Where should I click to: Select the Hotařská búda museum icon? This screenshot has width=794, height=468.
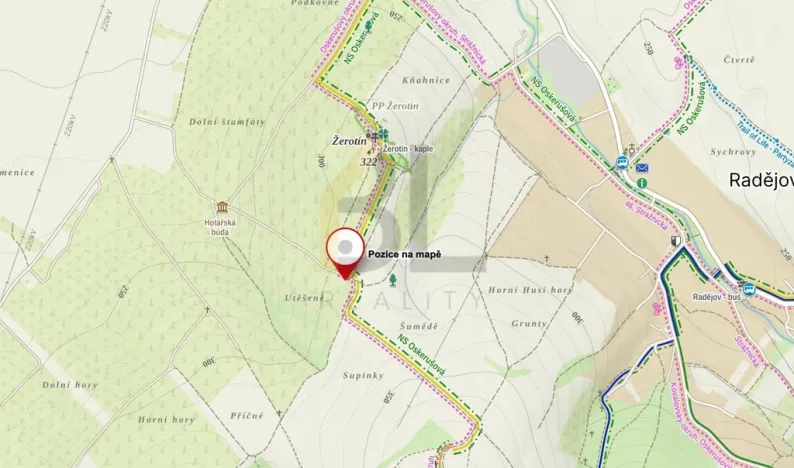pyautogui.click(x=222, y=207)
